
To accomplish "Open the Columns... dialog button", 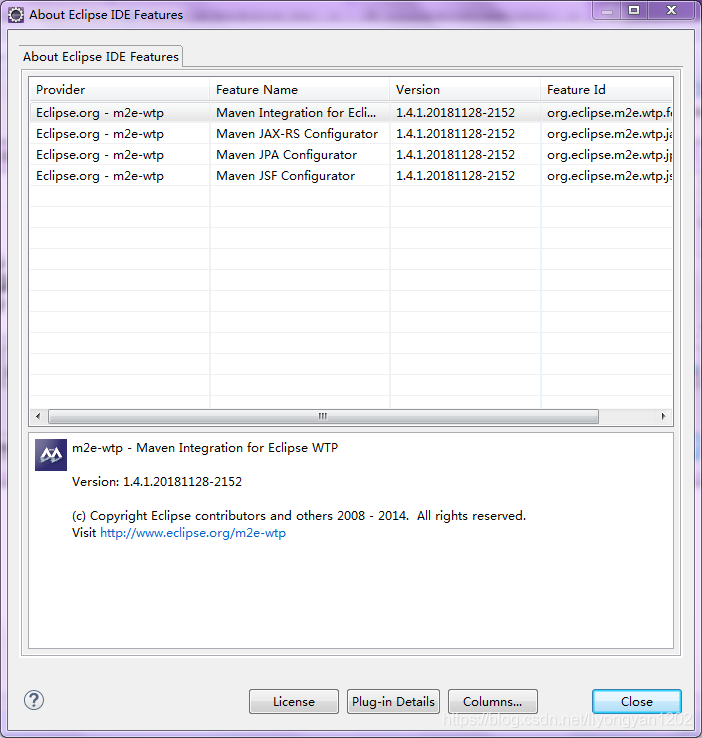I will click(493, 701).
